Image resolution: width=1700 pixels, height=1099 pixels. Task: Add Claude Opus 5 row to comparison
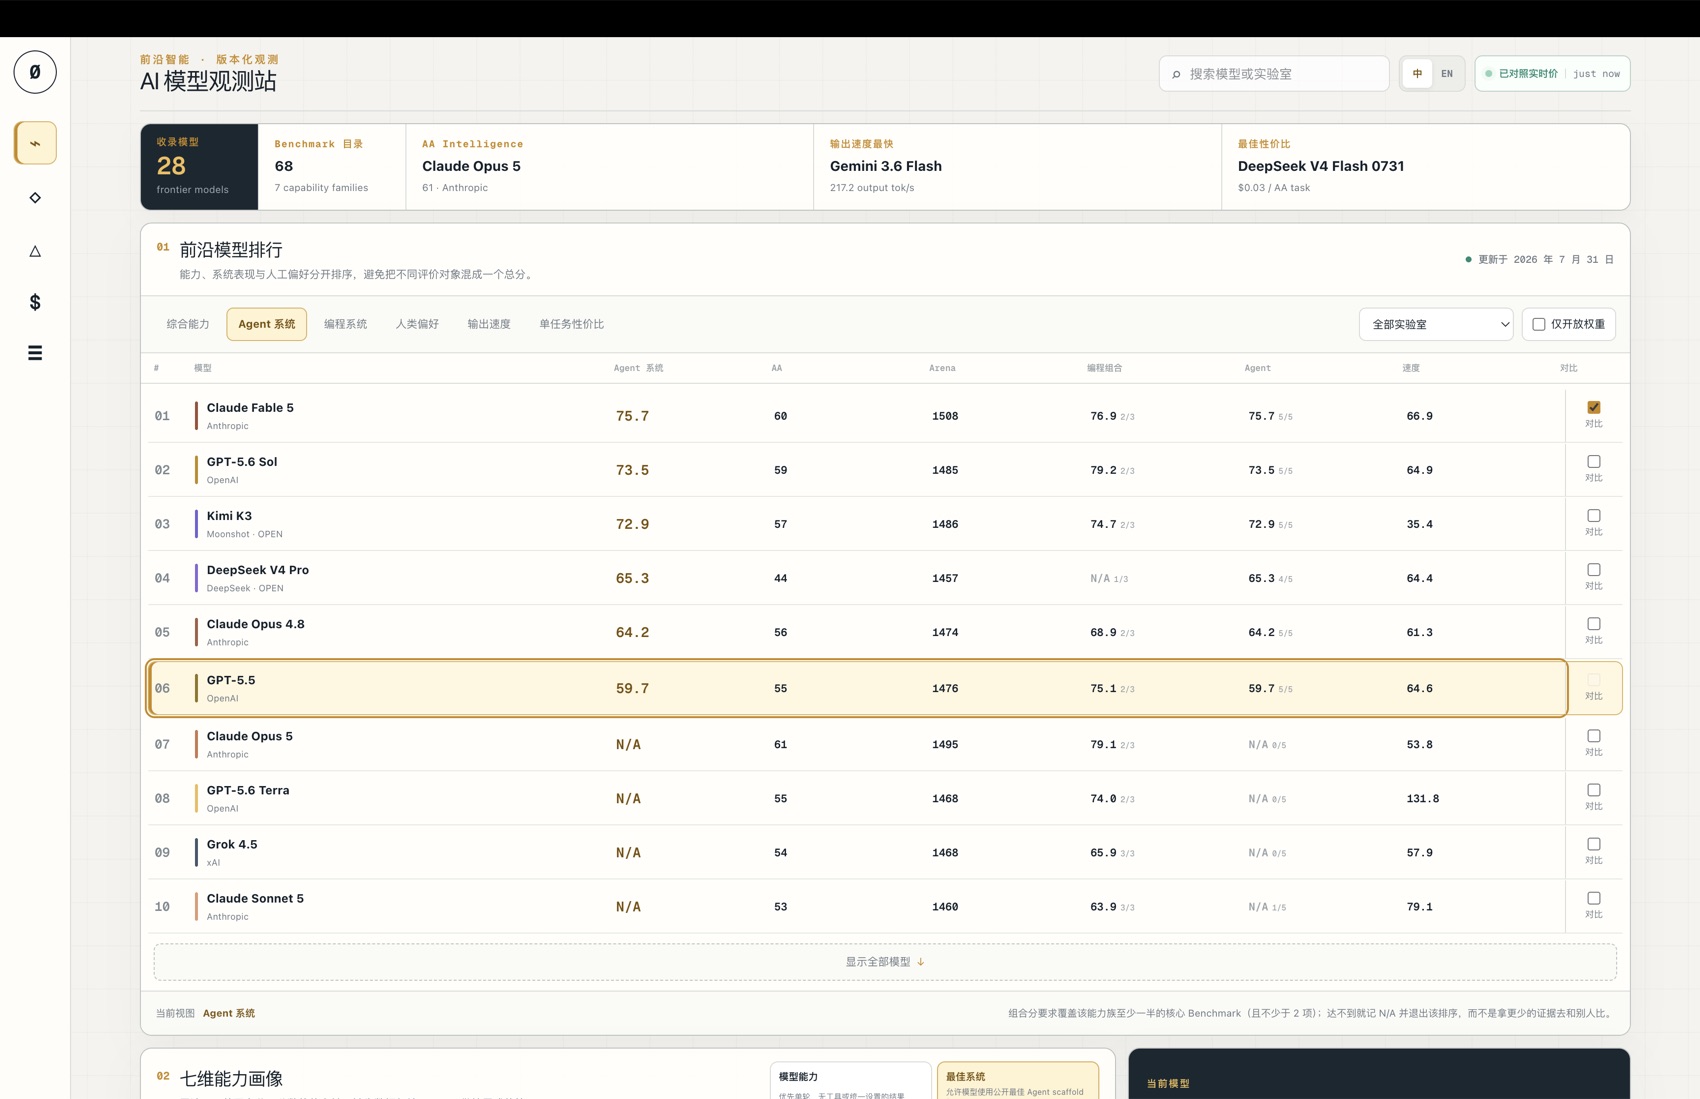(1594, 736)
